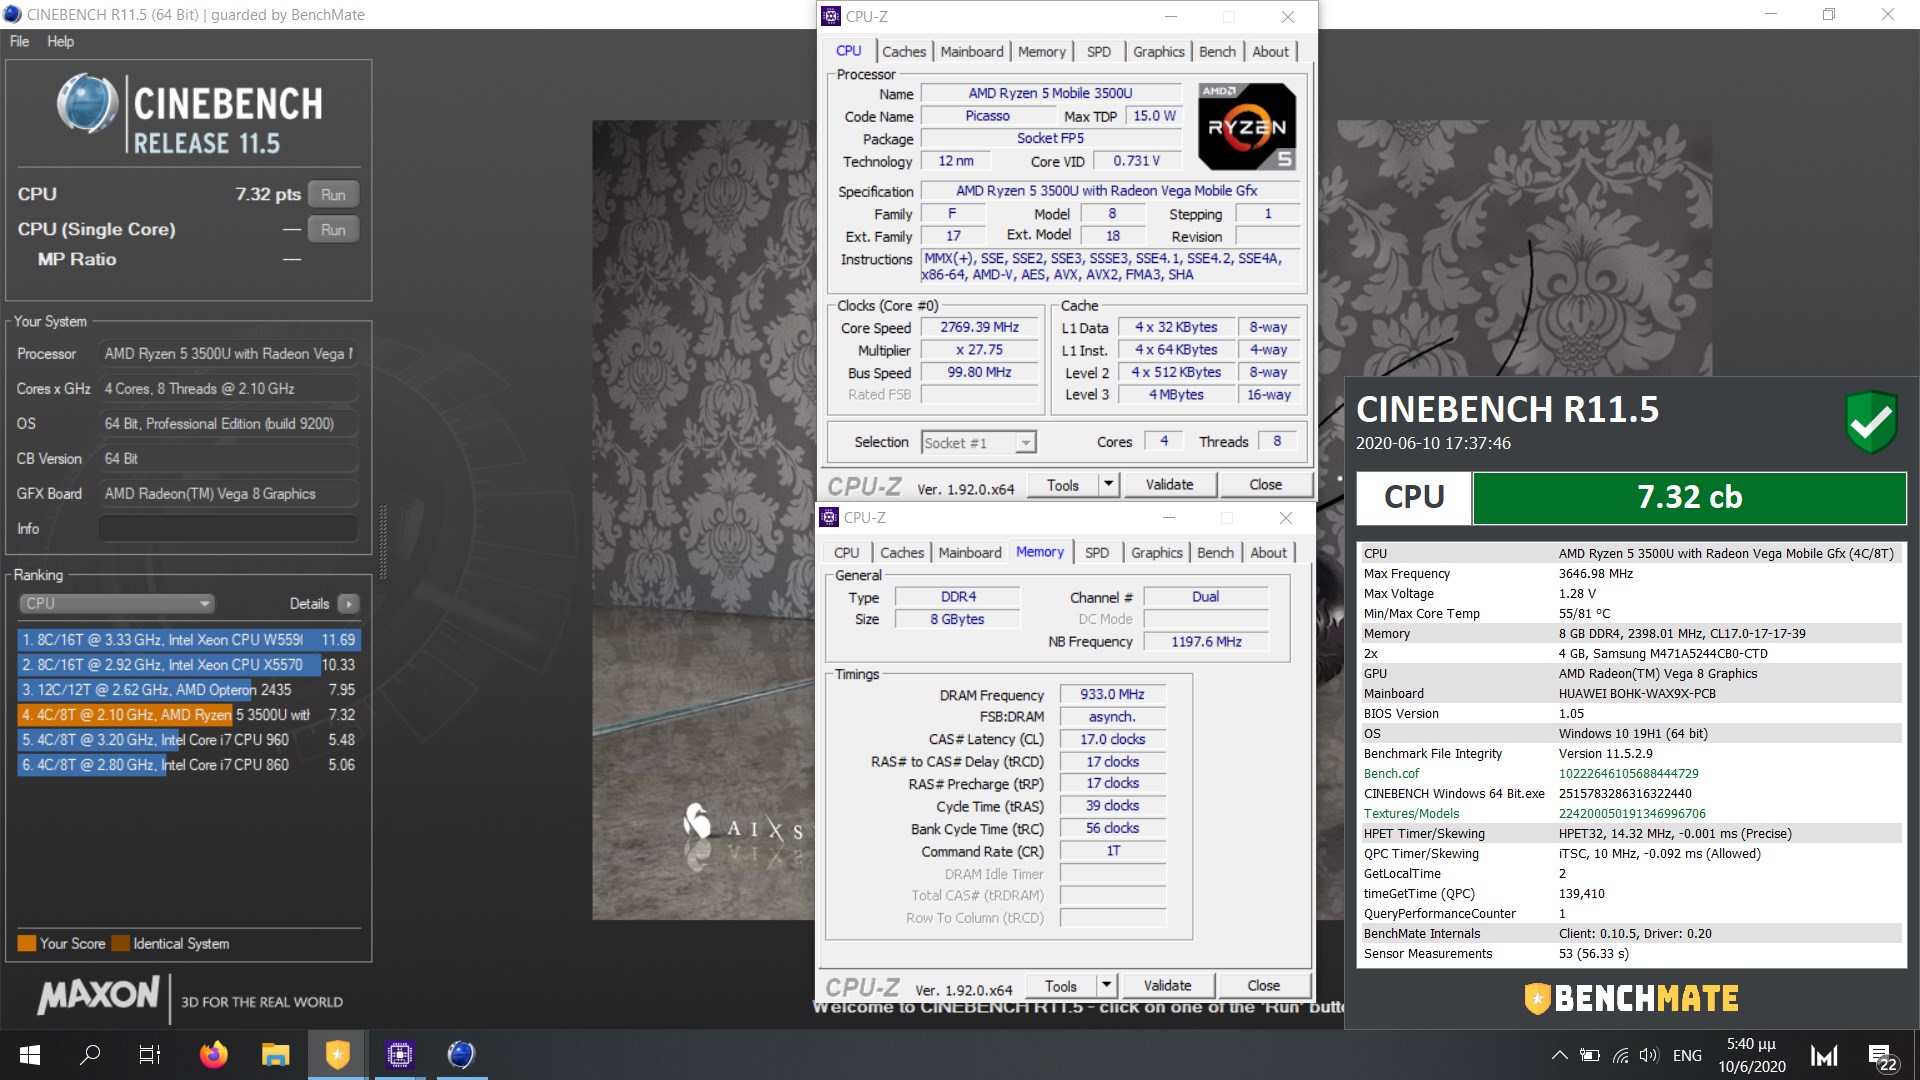The height and width of the screenshot is (1080, 1920).
Task: Click the Cinebench release 11.5 logo
Action: pyautogui.click(x=190, y=115)
